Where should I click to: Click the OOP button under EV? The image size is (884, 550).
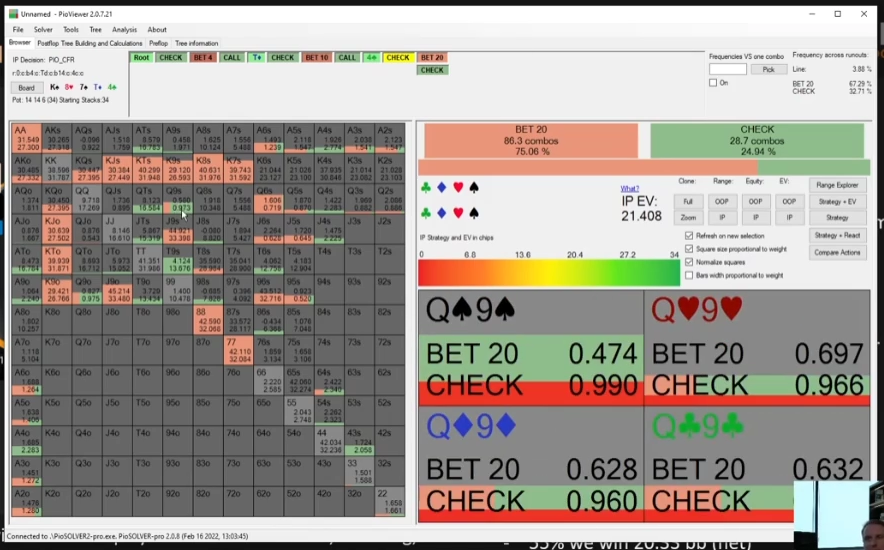(789, 201)
